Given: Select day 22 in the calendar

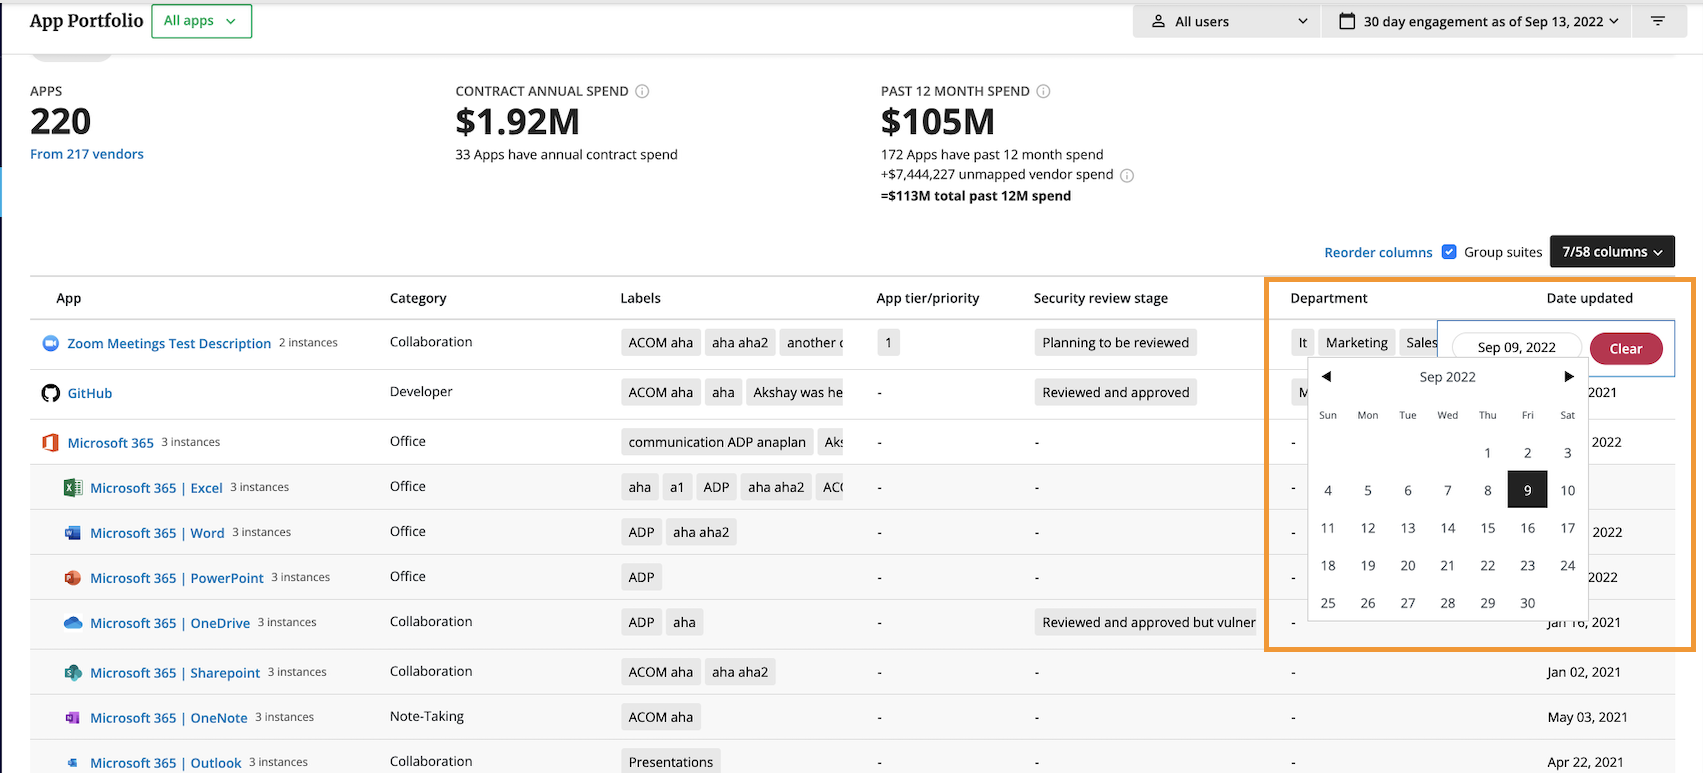Looking at the screenshot, I should pos(1487,565).
